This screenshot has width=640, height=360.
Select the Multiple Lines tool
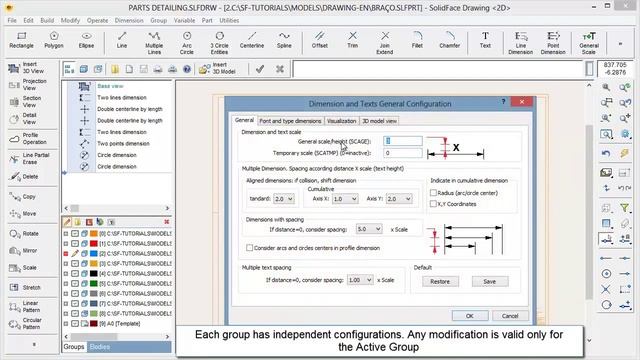click(154, 42)
